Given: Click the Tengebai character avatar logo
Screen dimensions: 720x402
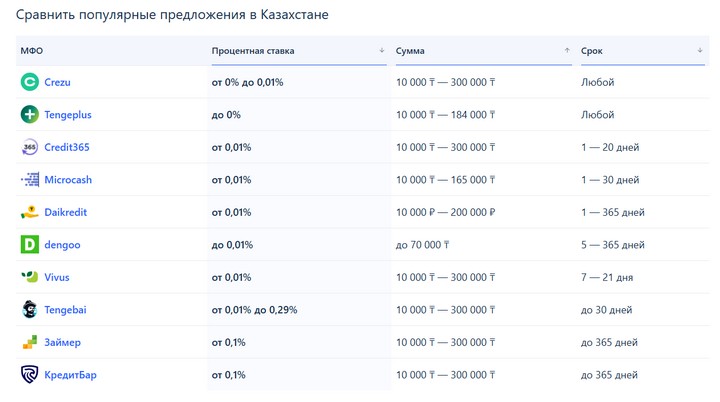Looking at the screenshot, I should click(30, 310).
